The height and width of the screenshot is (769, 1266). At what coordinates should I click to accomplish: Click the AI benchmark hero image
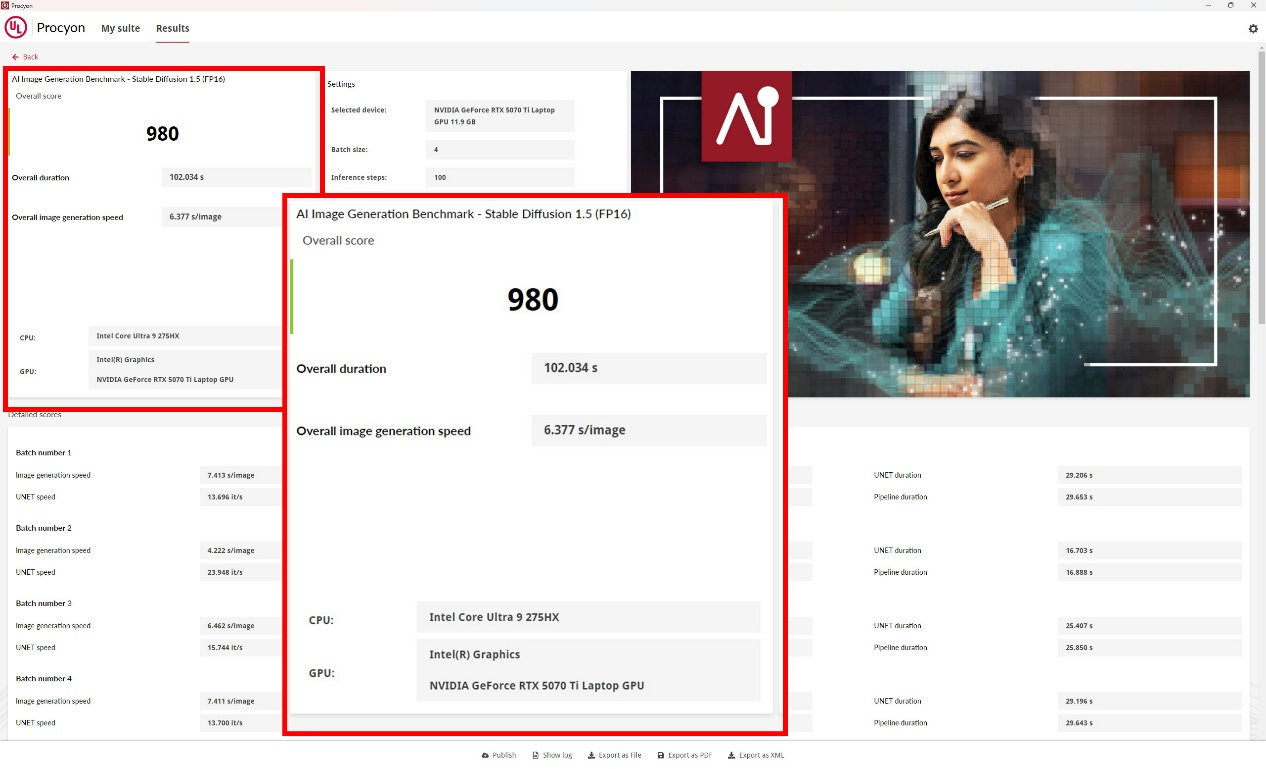[x=940, y=234]
